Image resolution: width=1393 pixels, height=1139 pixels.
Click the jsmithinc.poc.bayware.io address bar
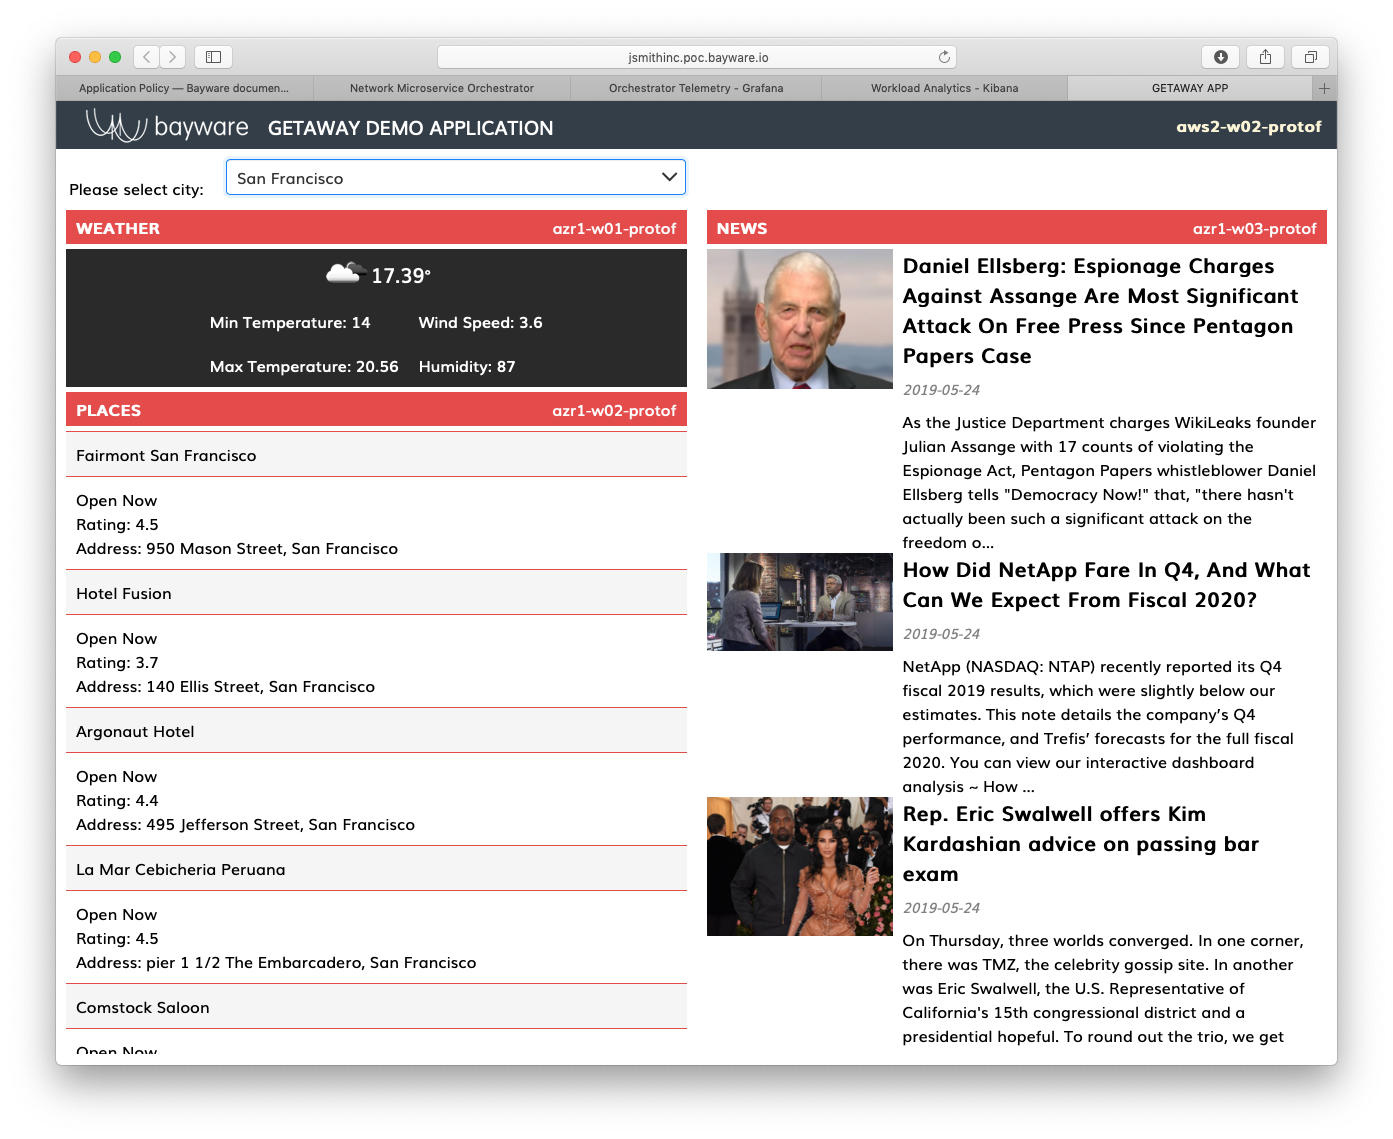[697, 57]
